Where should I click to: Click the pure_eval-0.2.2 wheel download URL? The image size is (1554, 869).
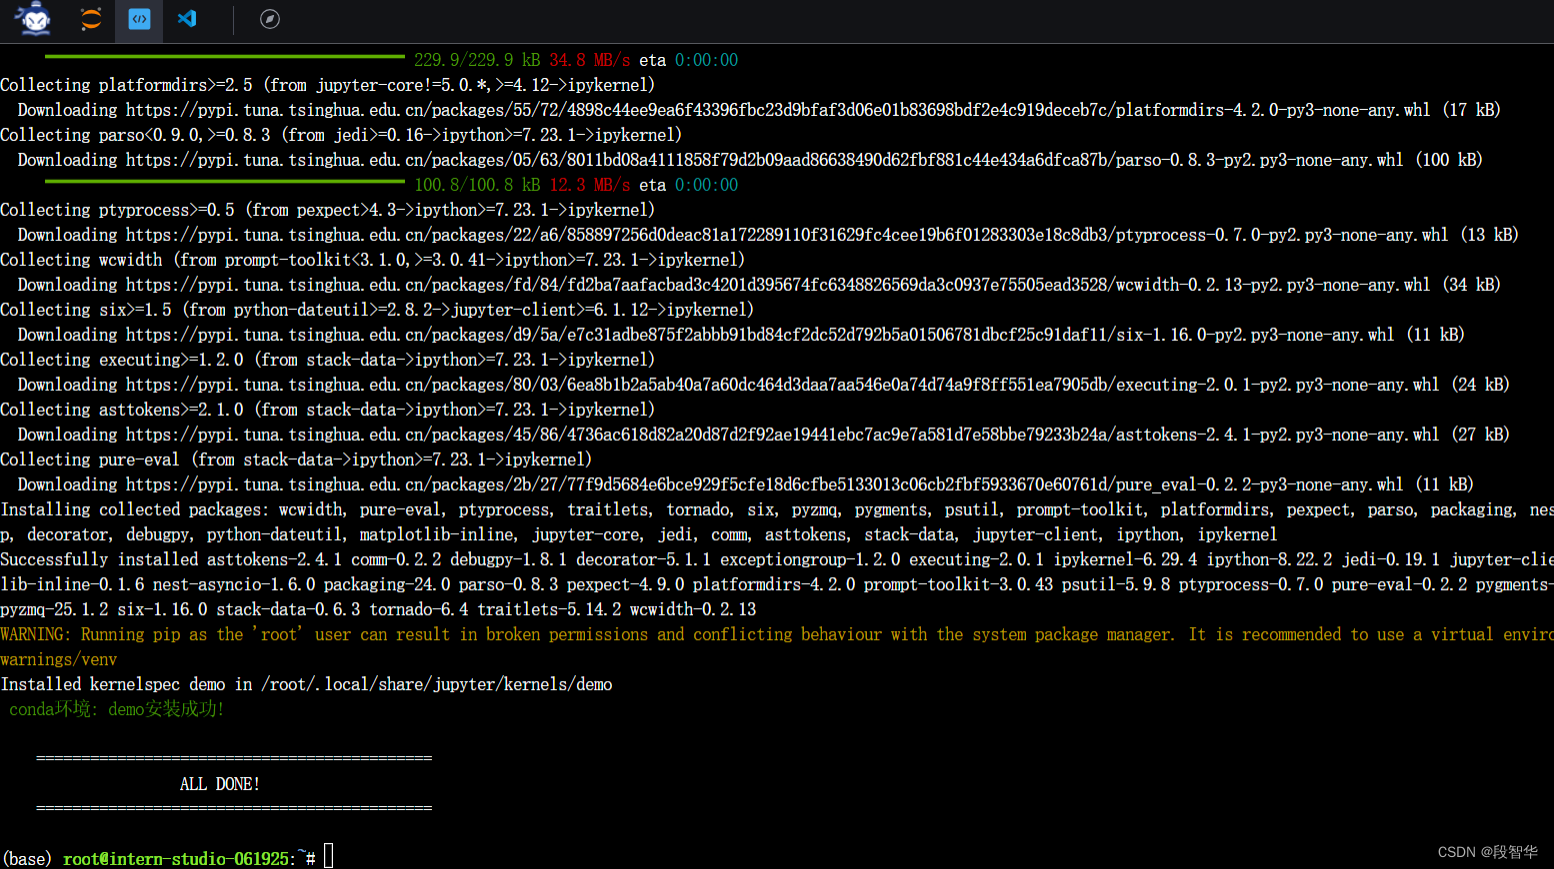(765, 485)
